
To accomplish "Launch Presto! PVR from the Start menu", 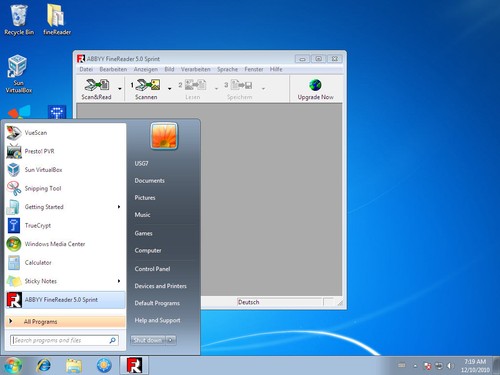I will tap(65, 151).
